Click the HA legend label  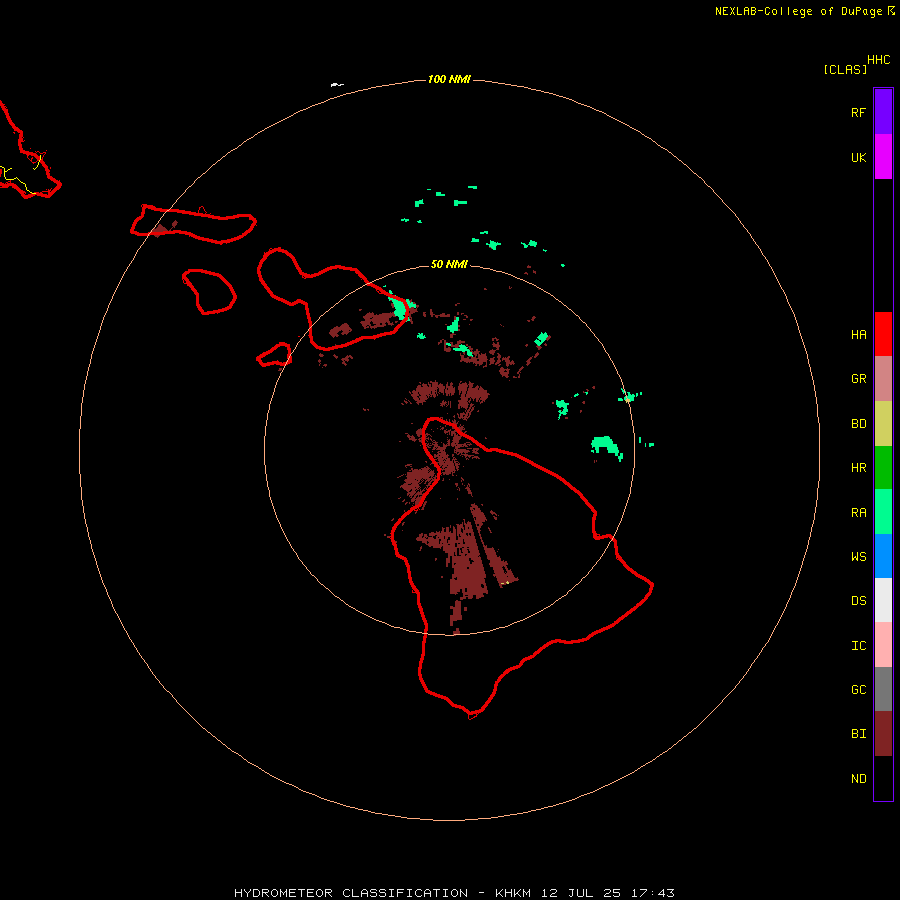[x=858, y=335]
